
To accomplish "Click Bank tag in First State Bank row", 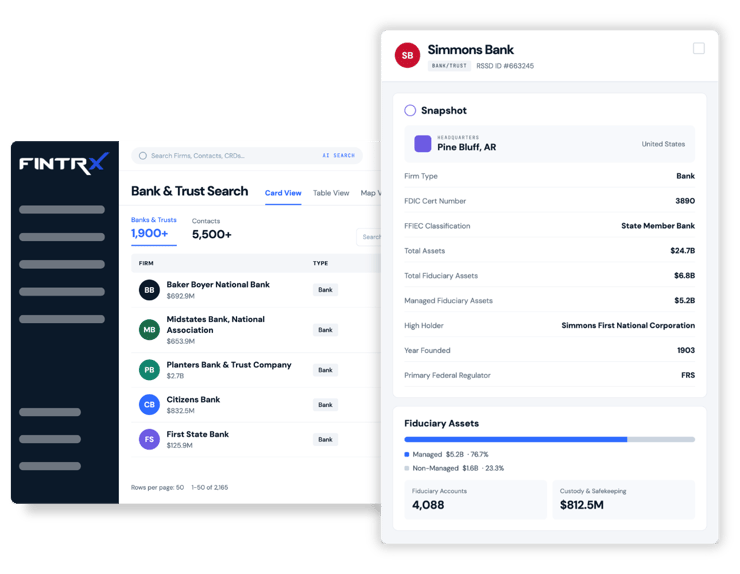I will (325, 439).
